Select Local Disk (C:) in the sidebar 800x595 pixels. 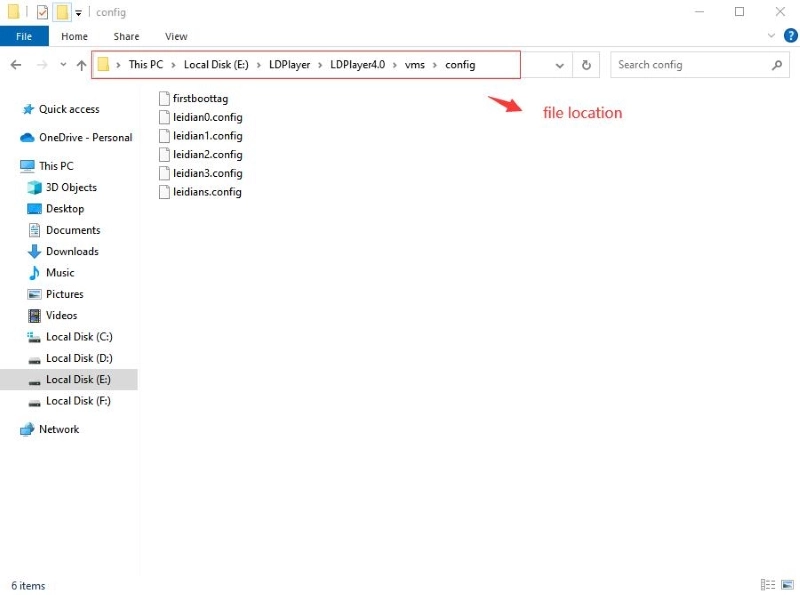(78, 337)
